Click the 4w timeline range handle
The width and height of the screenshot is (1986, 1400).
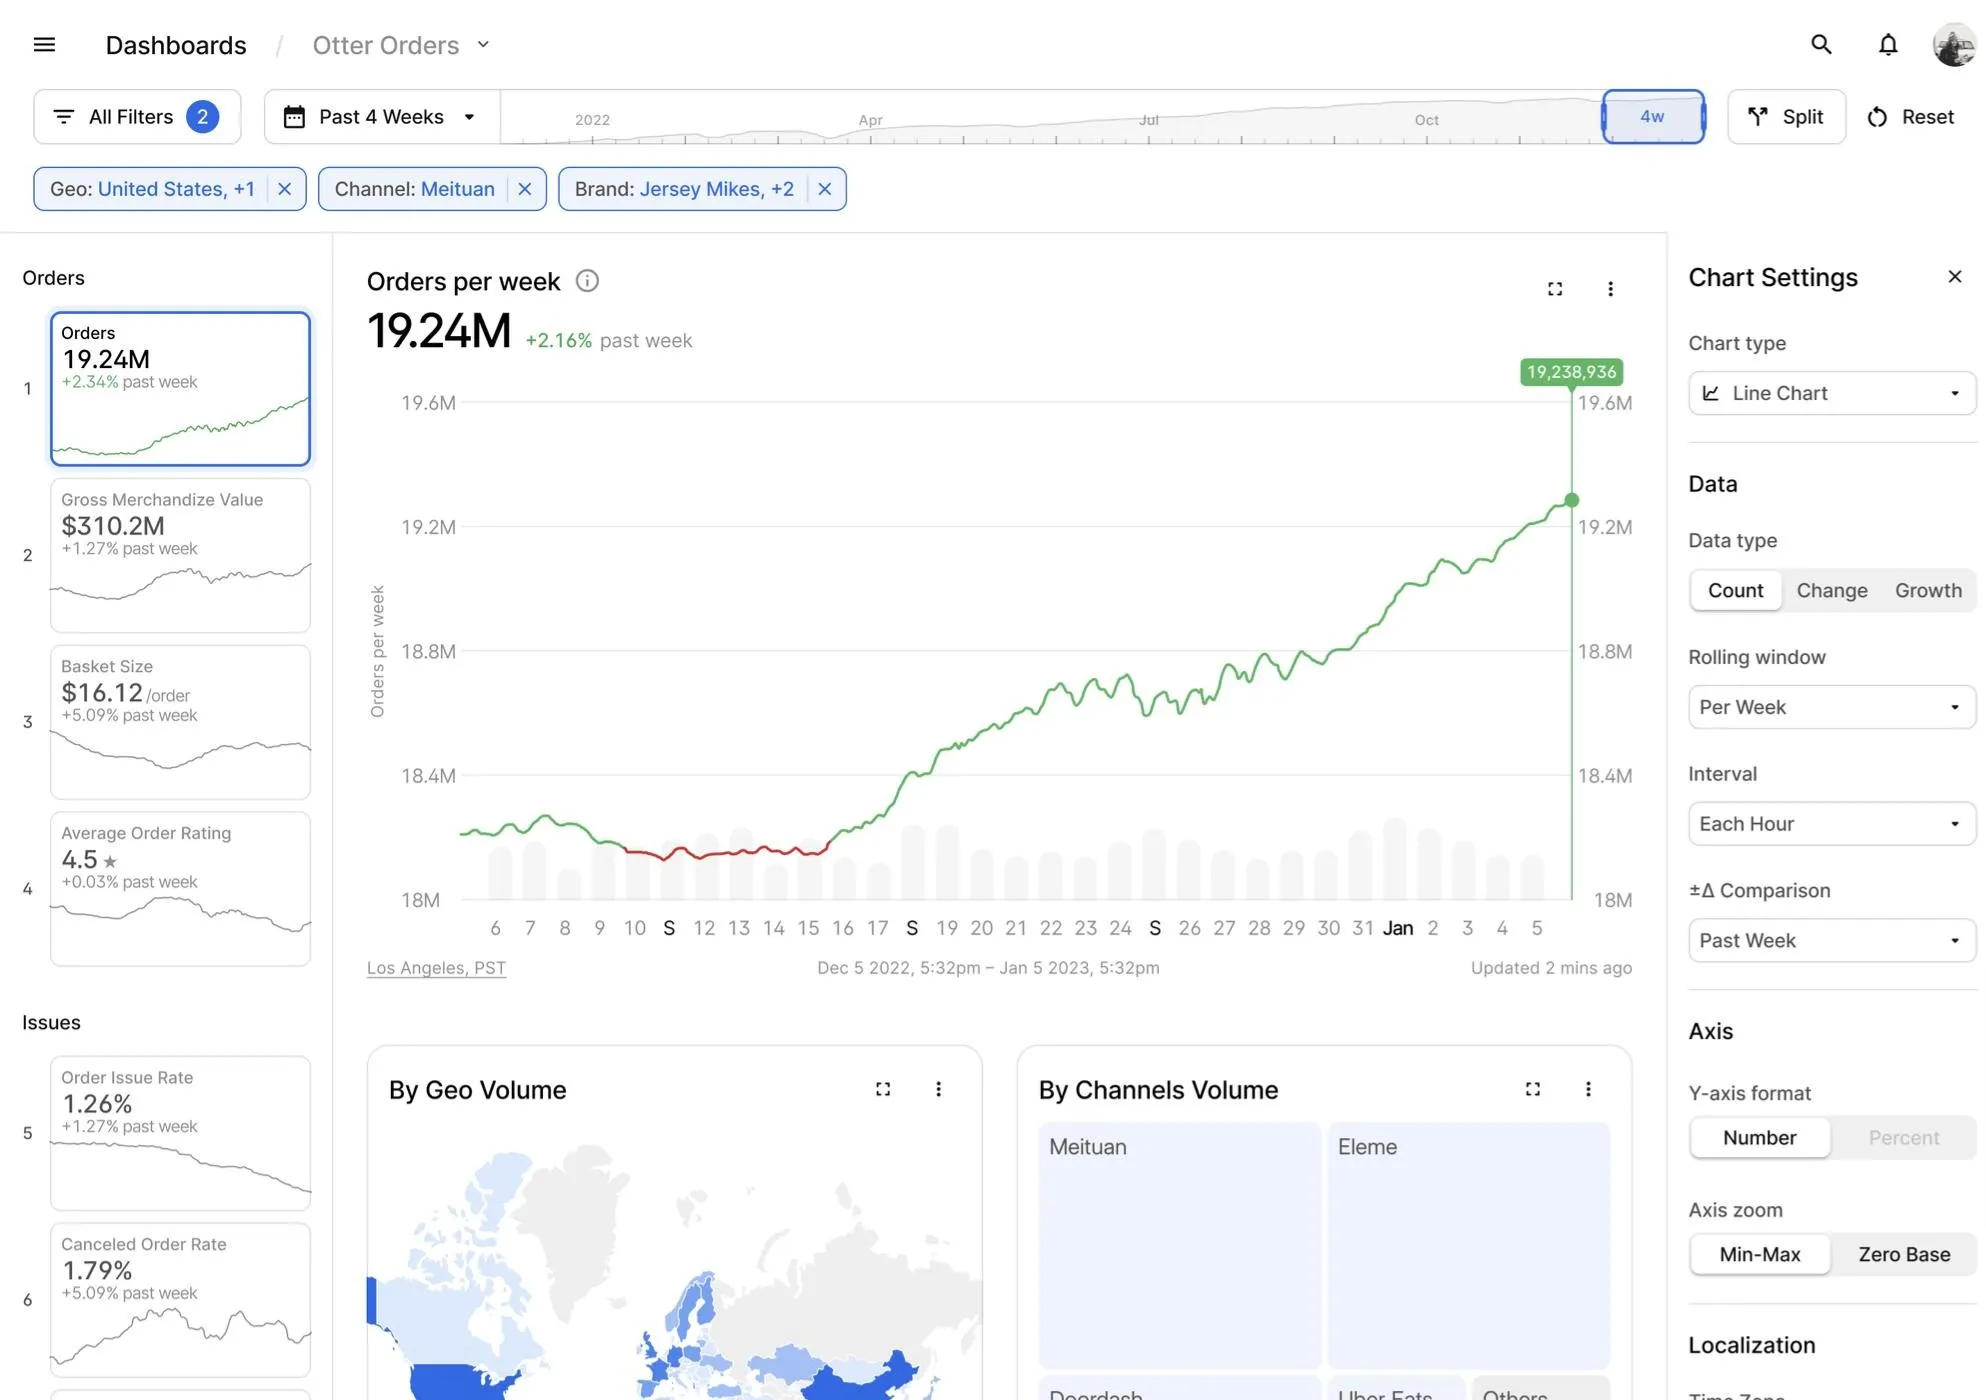pos(1653,117)
